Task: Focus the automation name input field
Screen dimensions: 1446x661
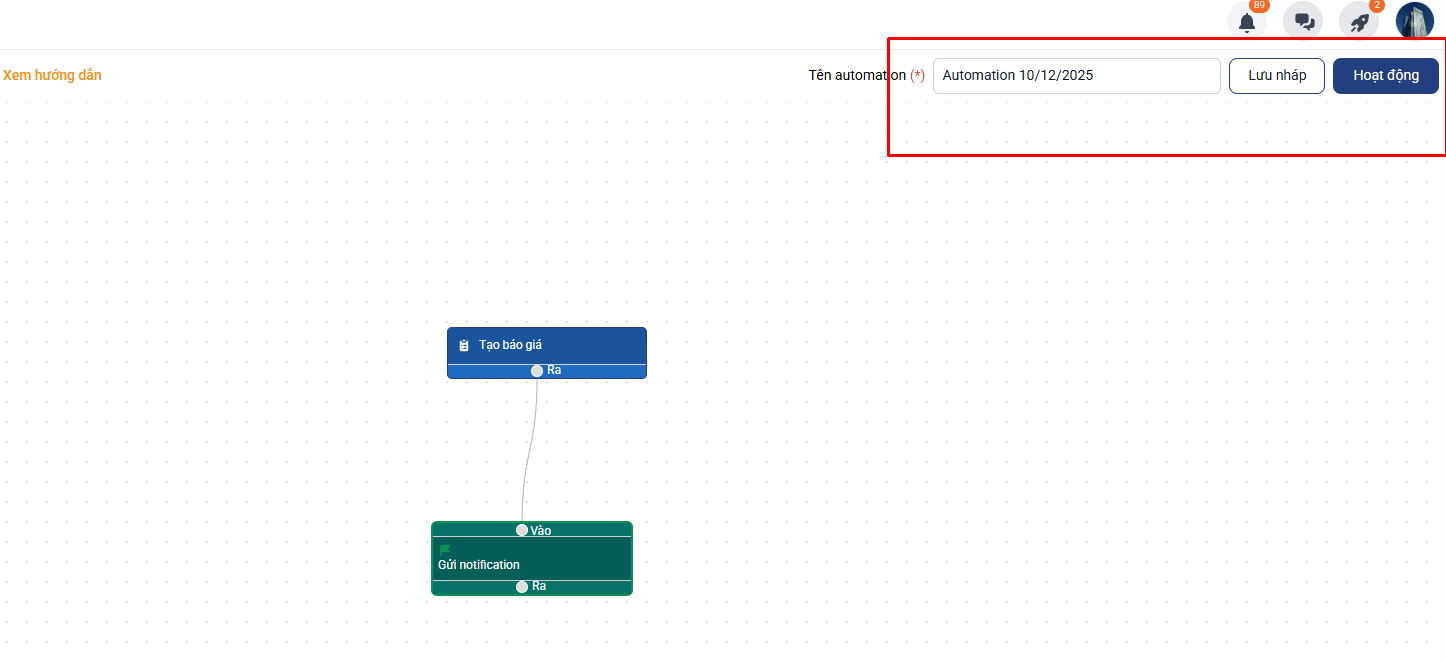Action: pyautogui.click(x=1076, y=76)
